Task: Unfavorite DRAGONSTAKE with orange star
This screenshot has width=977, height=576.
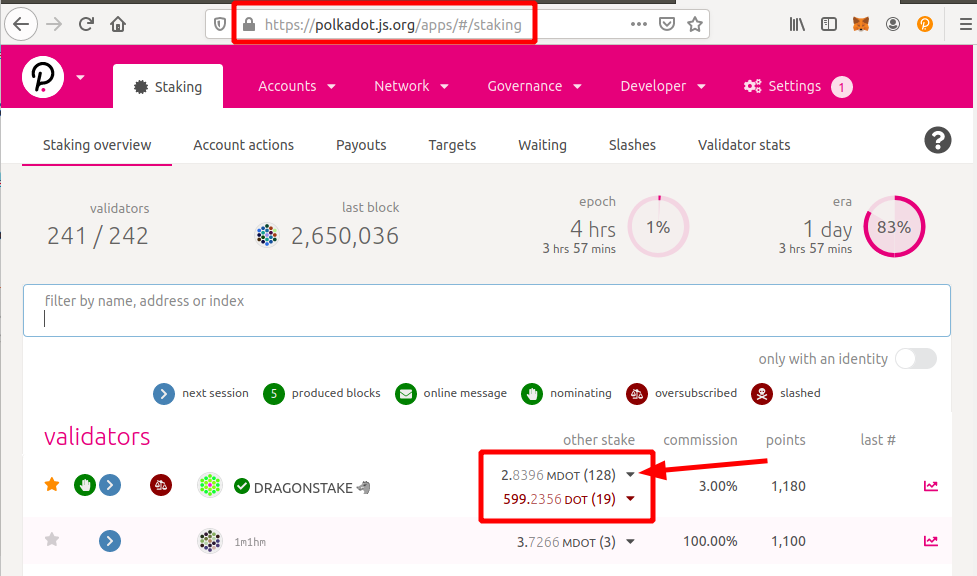Action: point(52,484)
